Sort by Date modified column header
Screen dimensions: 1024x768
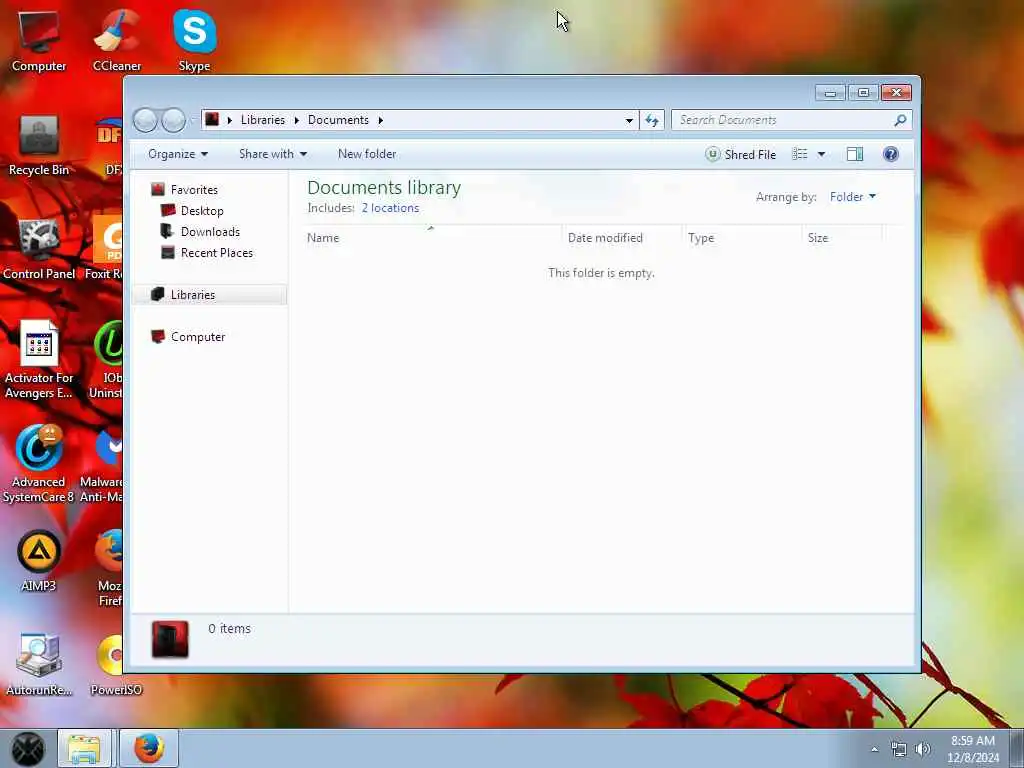coord(622,238)
